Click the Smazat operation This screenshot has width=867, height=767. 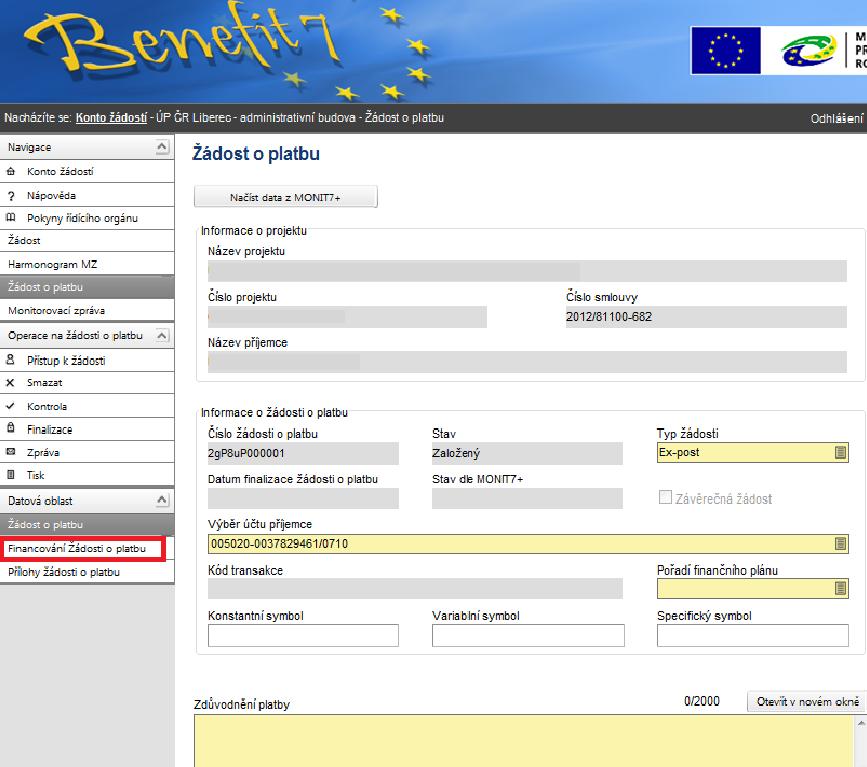click(x=87, y=383)
